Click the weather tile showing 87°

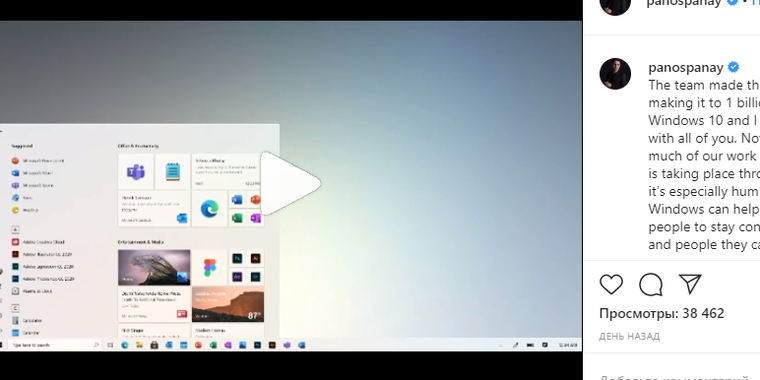[x=228, y=304]
